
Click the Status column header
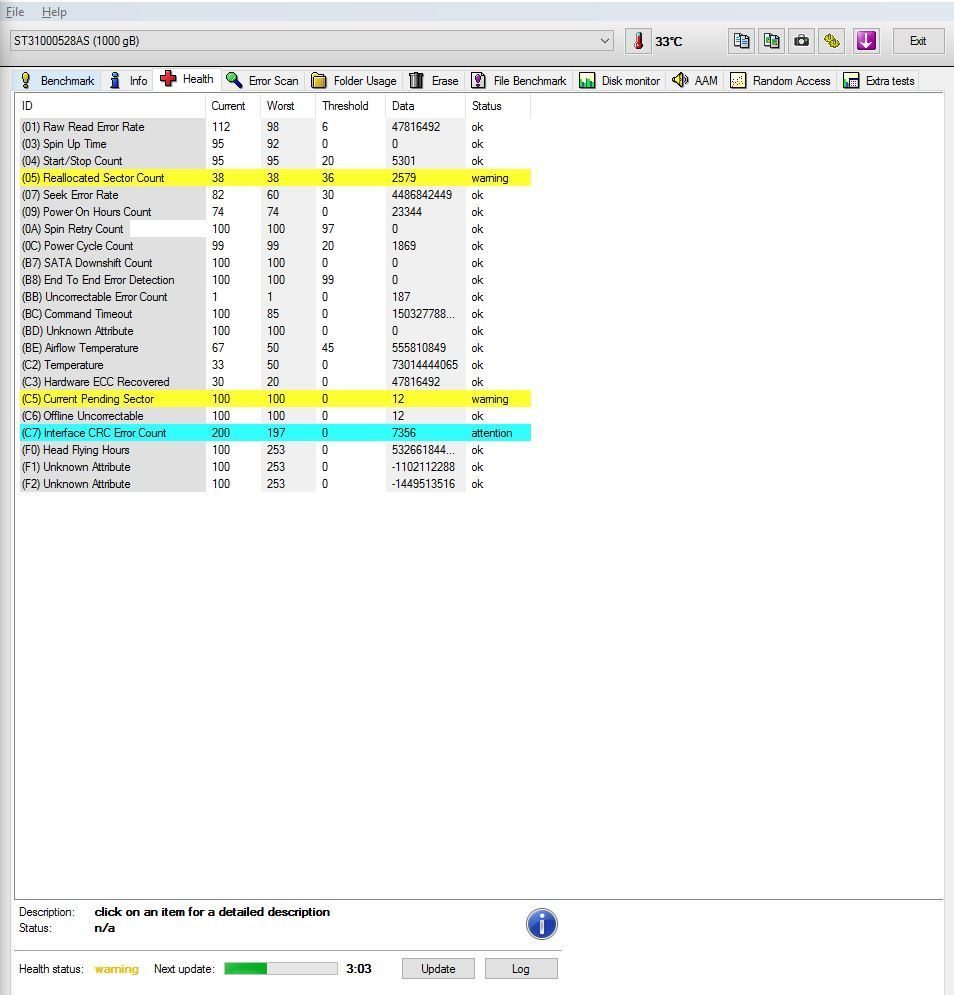[x=498, y=106]
